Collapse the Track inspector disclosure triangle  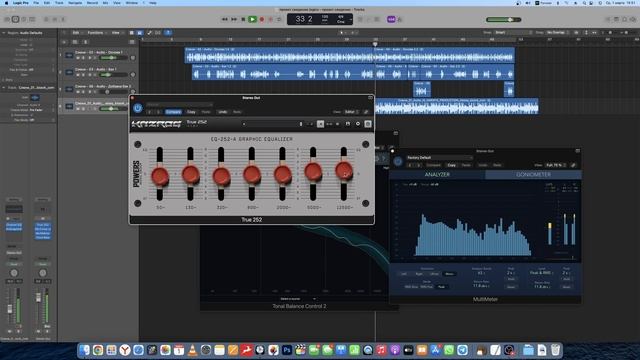[4, 87]
